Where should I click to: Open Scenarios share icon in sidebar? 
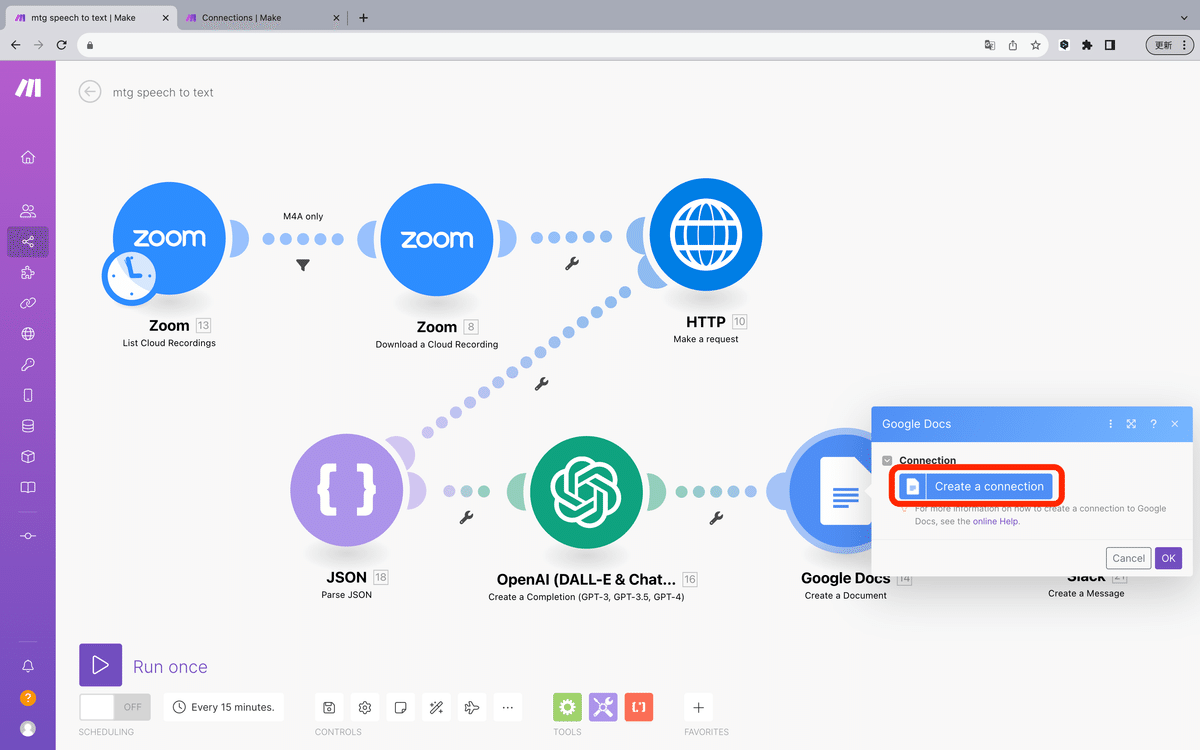click(28, 242)
